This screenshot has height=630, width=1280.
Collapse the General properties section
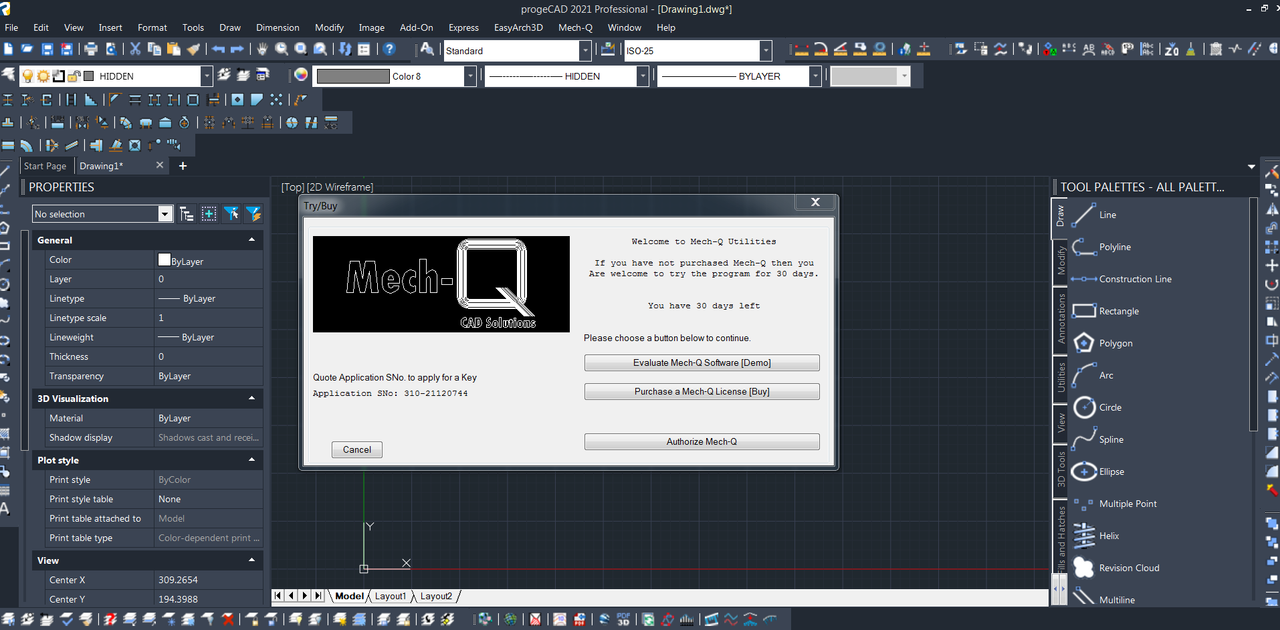coord(252,240)
